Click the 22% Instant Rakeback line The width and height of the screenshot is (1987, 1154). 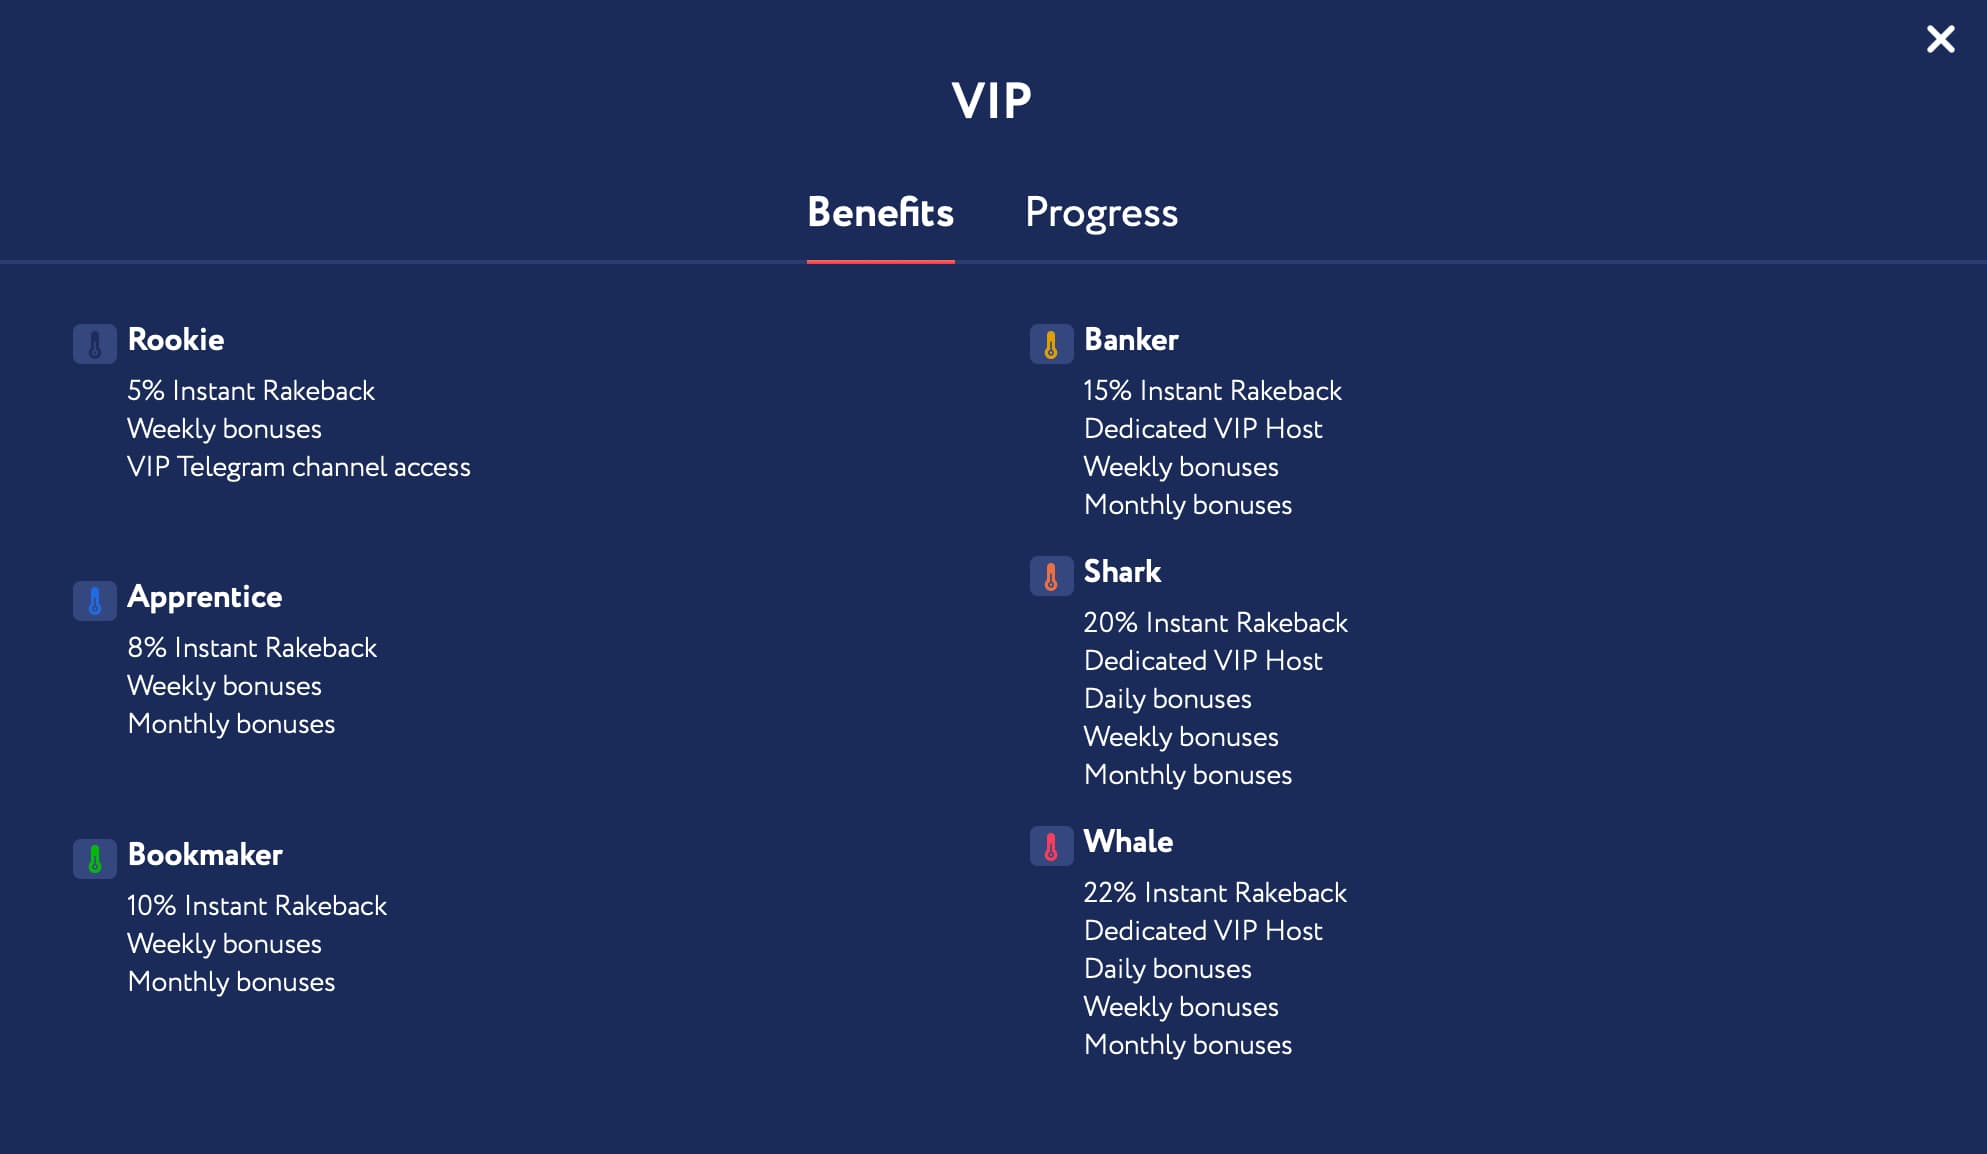(1215, 893)
